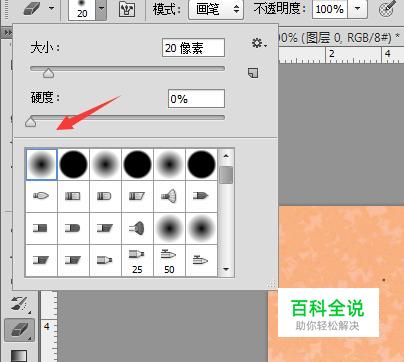The width and height of the screenshot is (404, 362).
Task: Select the pencil-tip brush labeled 25
Action: (x=137, y=261)
